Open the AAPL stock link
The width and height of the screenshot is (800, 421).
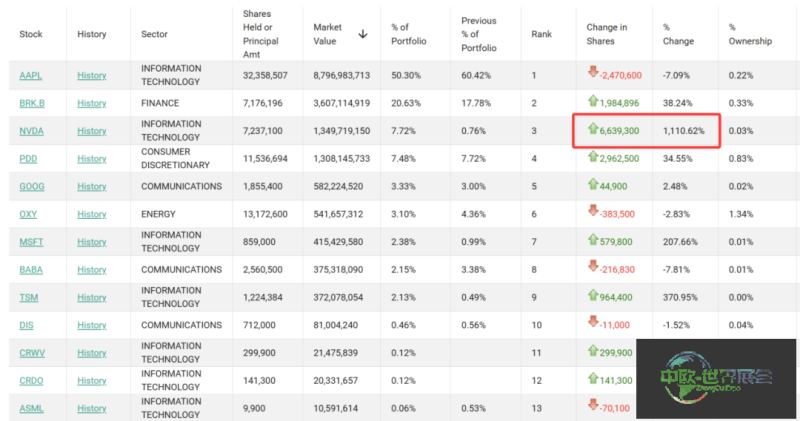31,76
